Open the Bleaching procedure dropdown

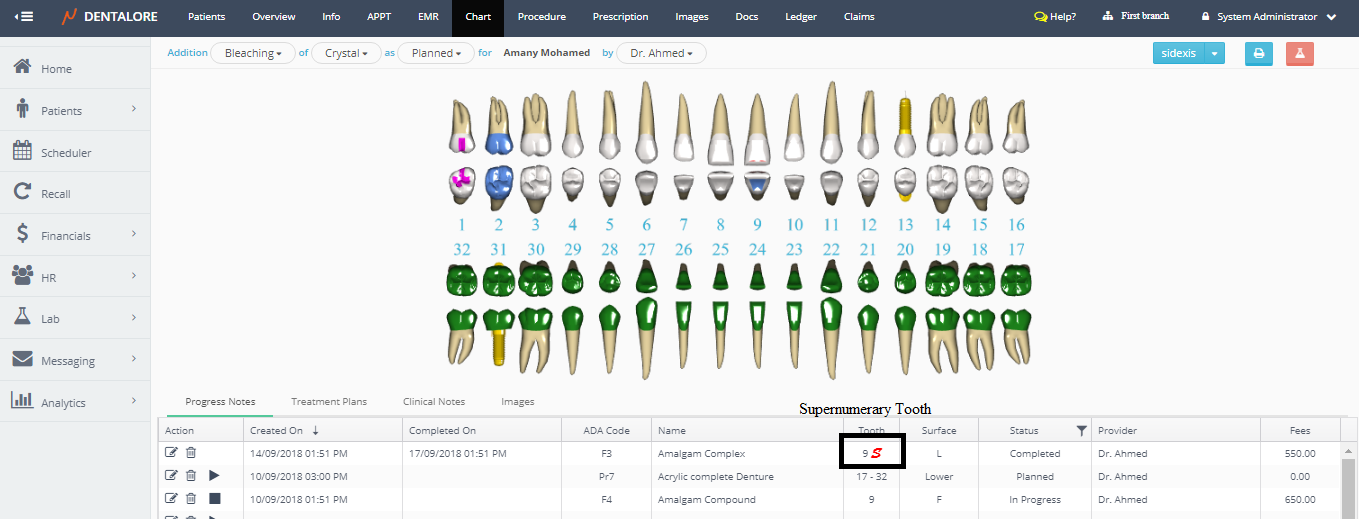tap(252, 53)
